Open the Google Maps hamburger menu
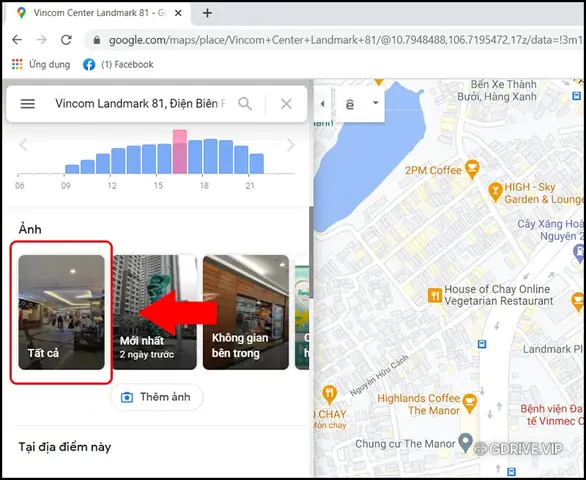The width and height of the screenshot is (586, 480). tap(28, 104)
